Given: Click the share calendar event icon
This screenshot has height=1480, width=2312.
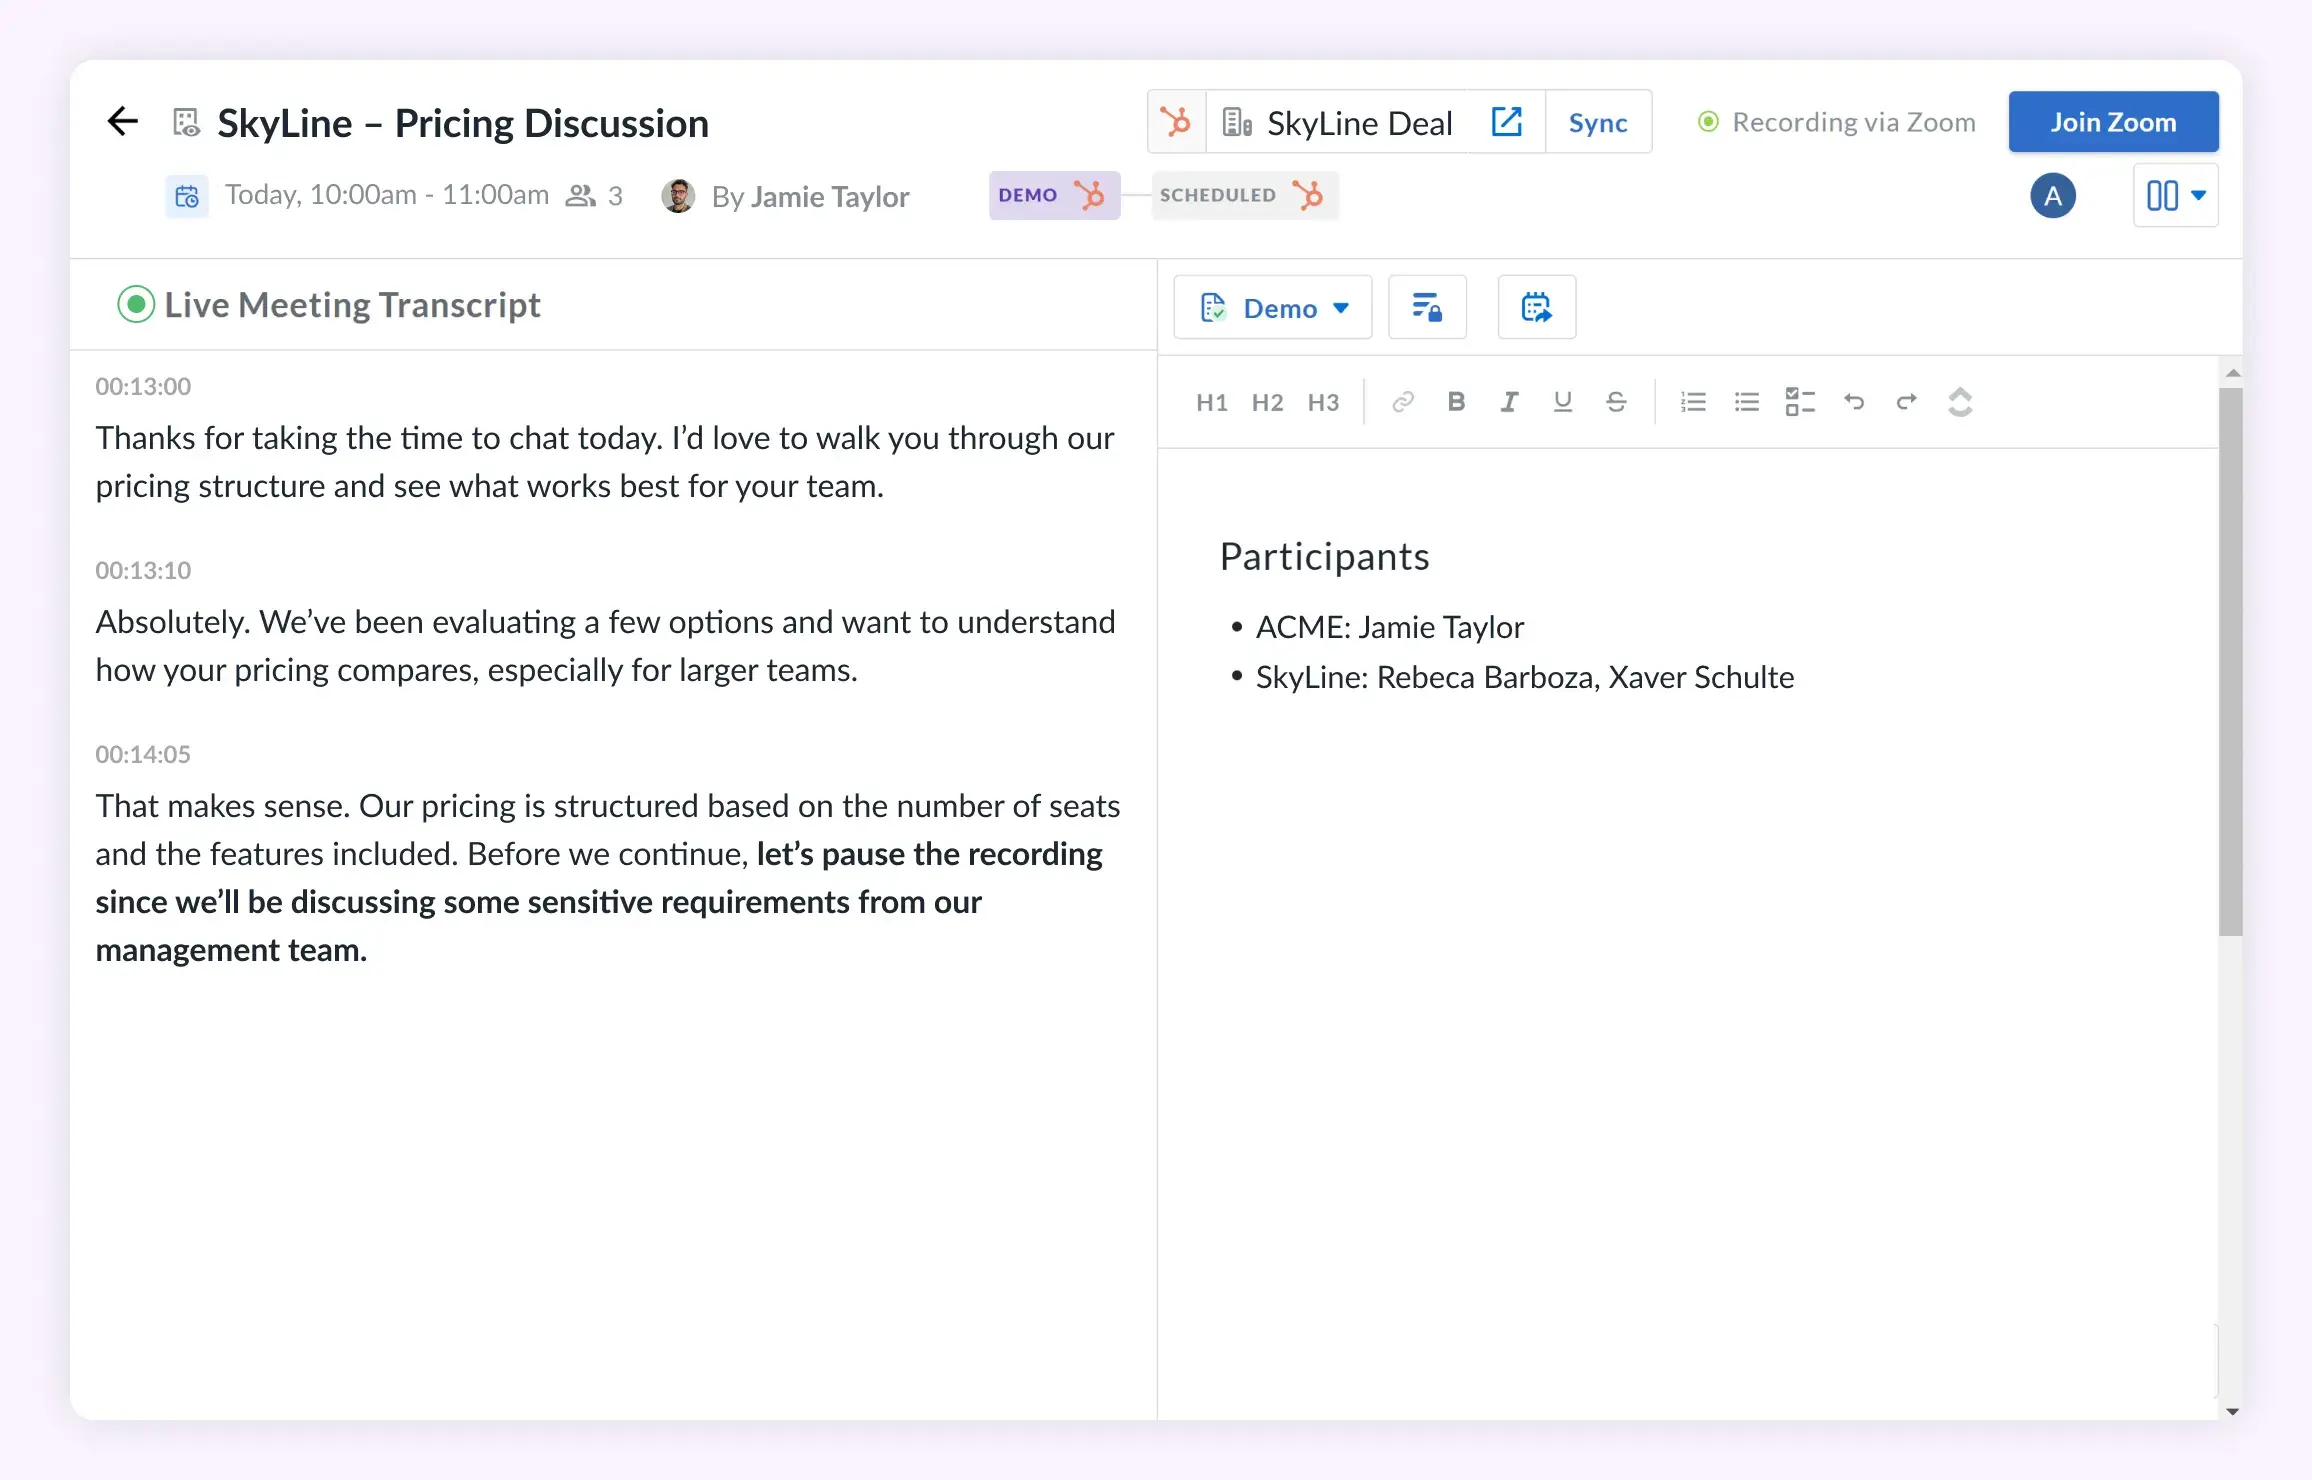Looking at the screenshot, I should [x=1536, y=308].
